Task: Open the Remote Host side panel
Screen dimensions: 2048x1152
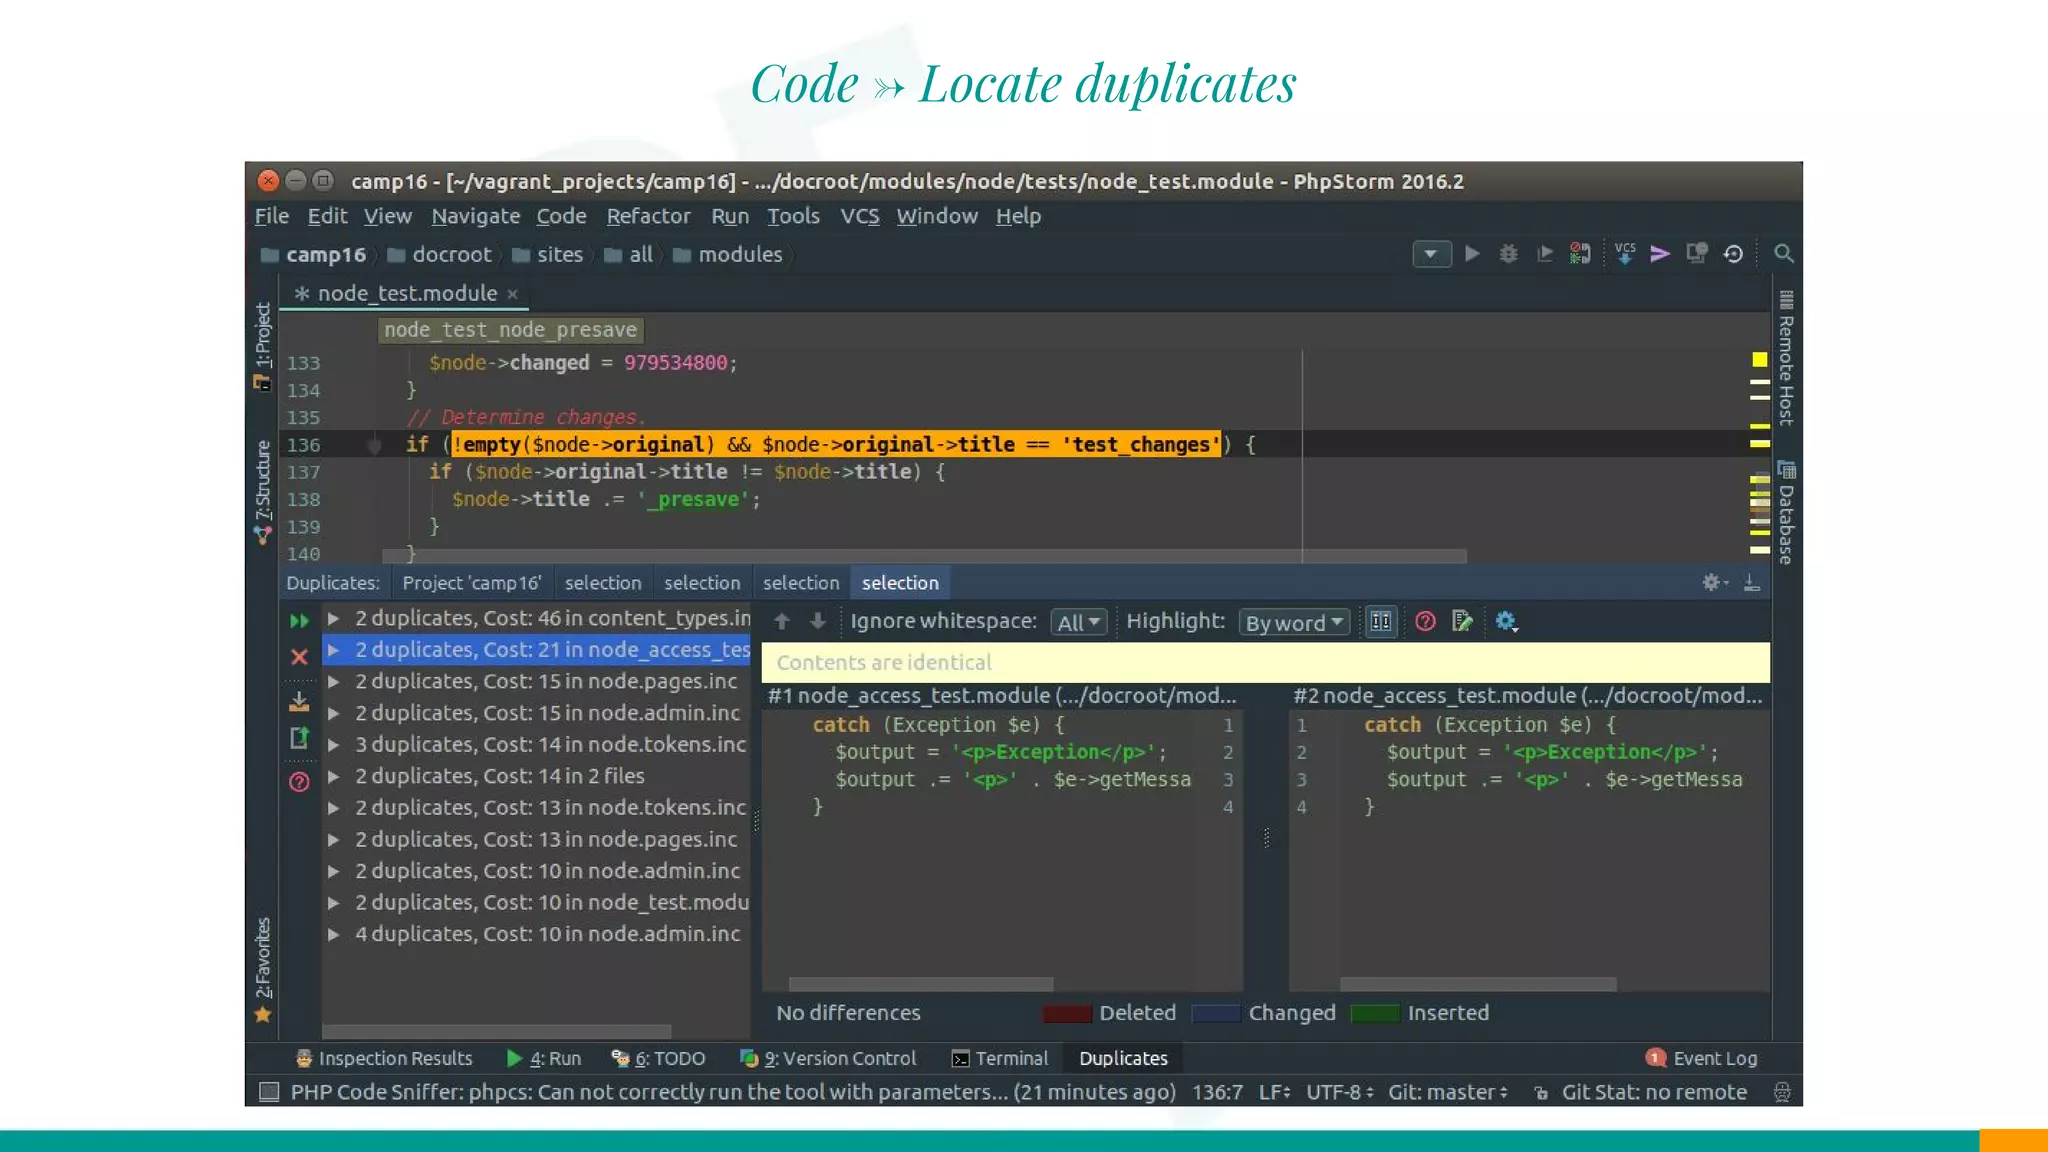Action: 1787,358
